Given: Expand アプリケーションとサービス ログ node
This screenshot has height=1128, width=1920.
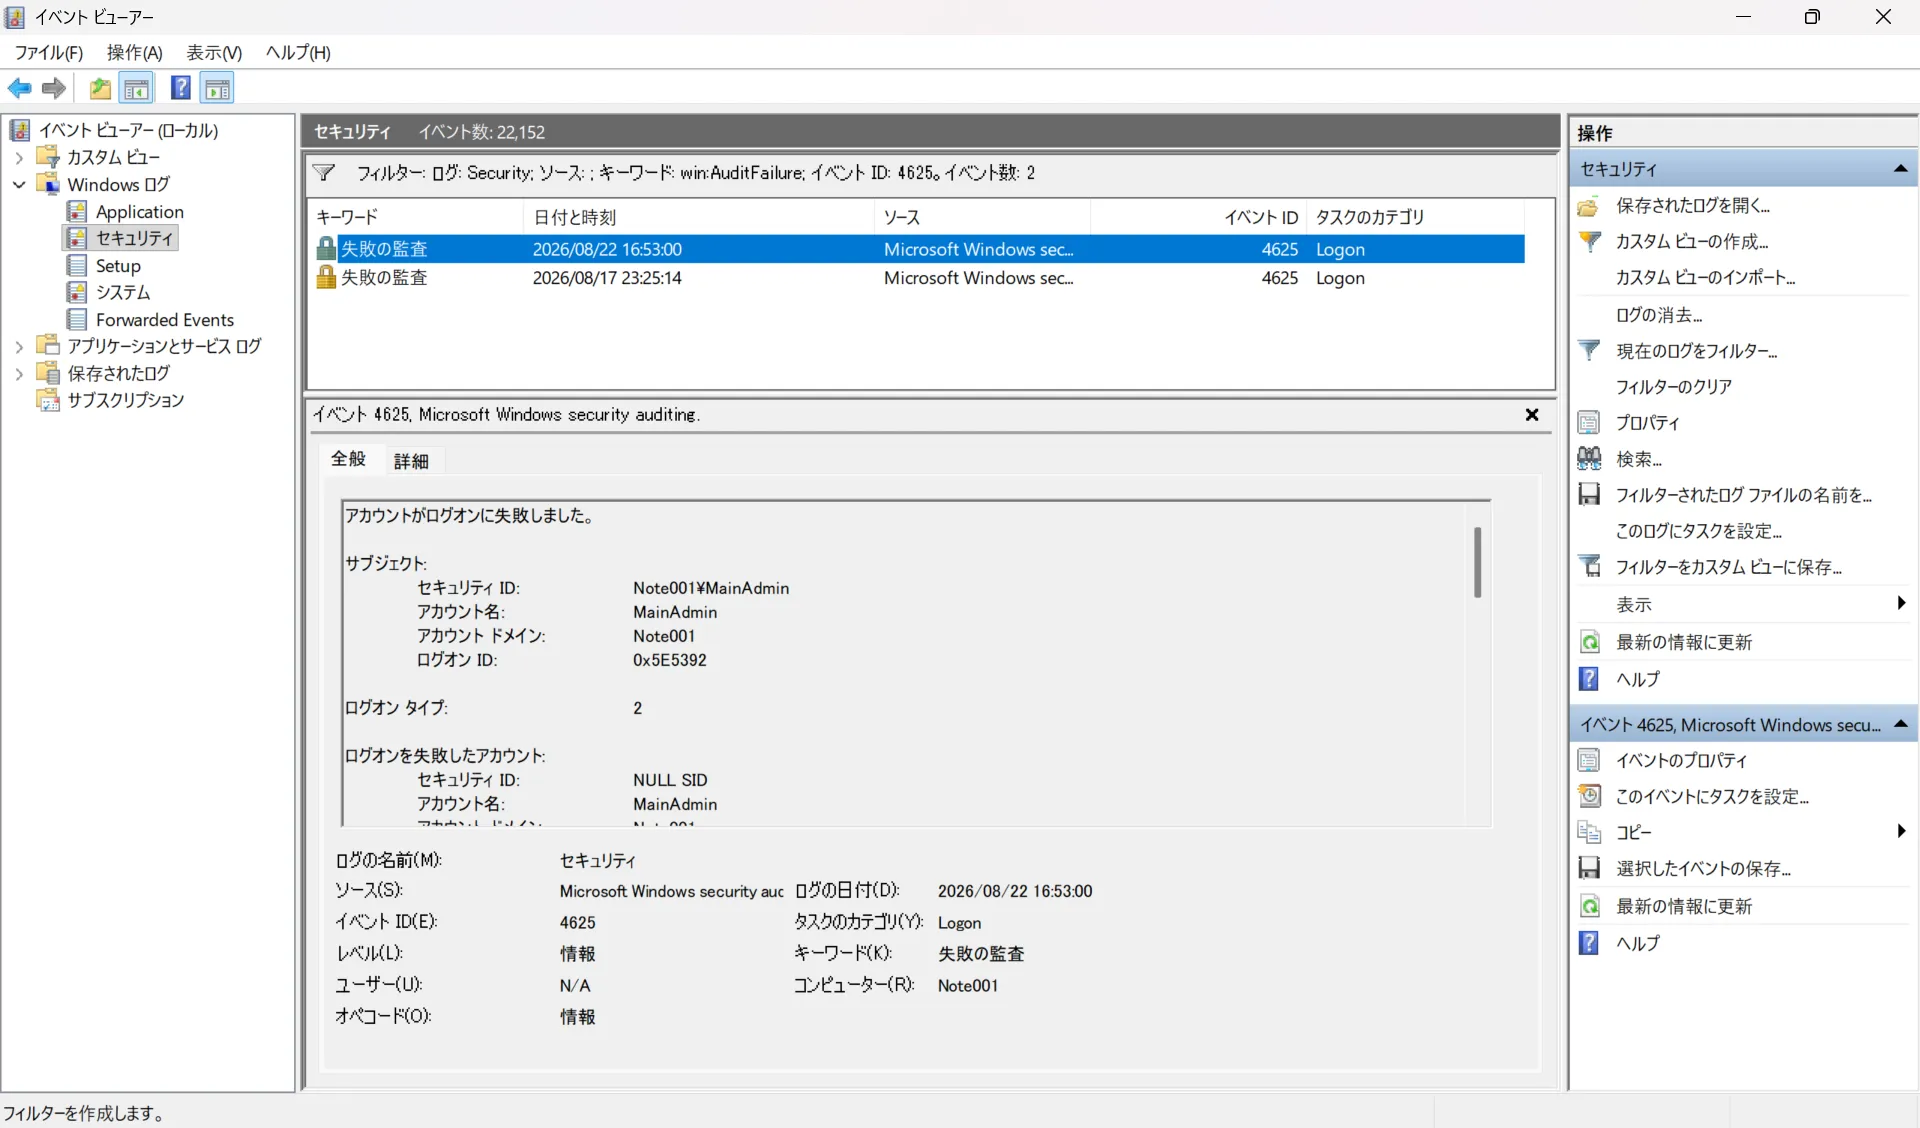Looking at the screenshot, I should [x=19, y=347].
